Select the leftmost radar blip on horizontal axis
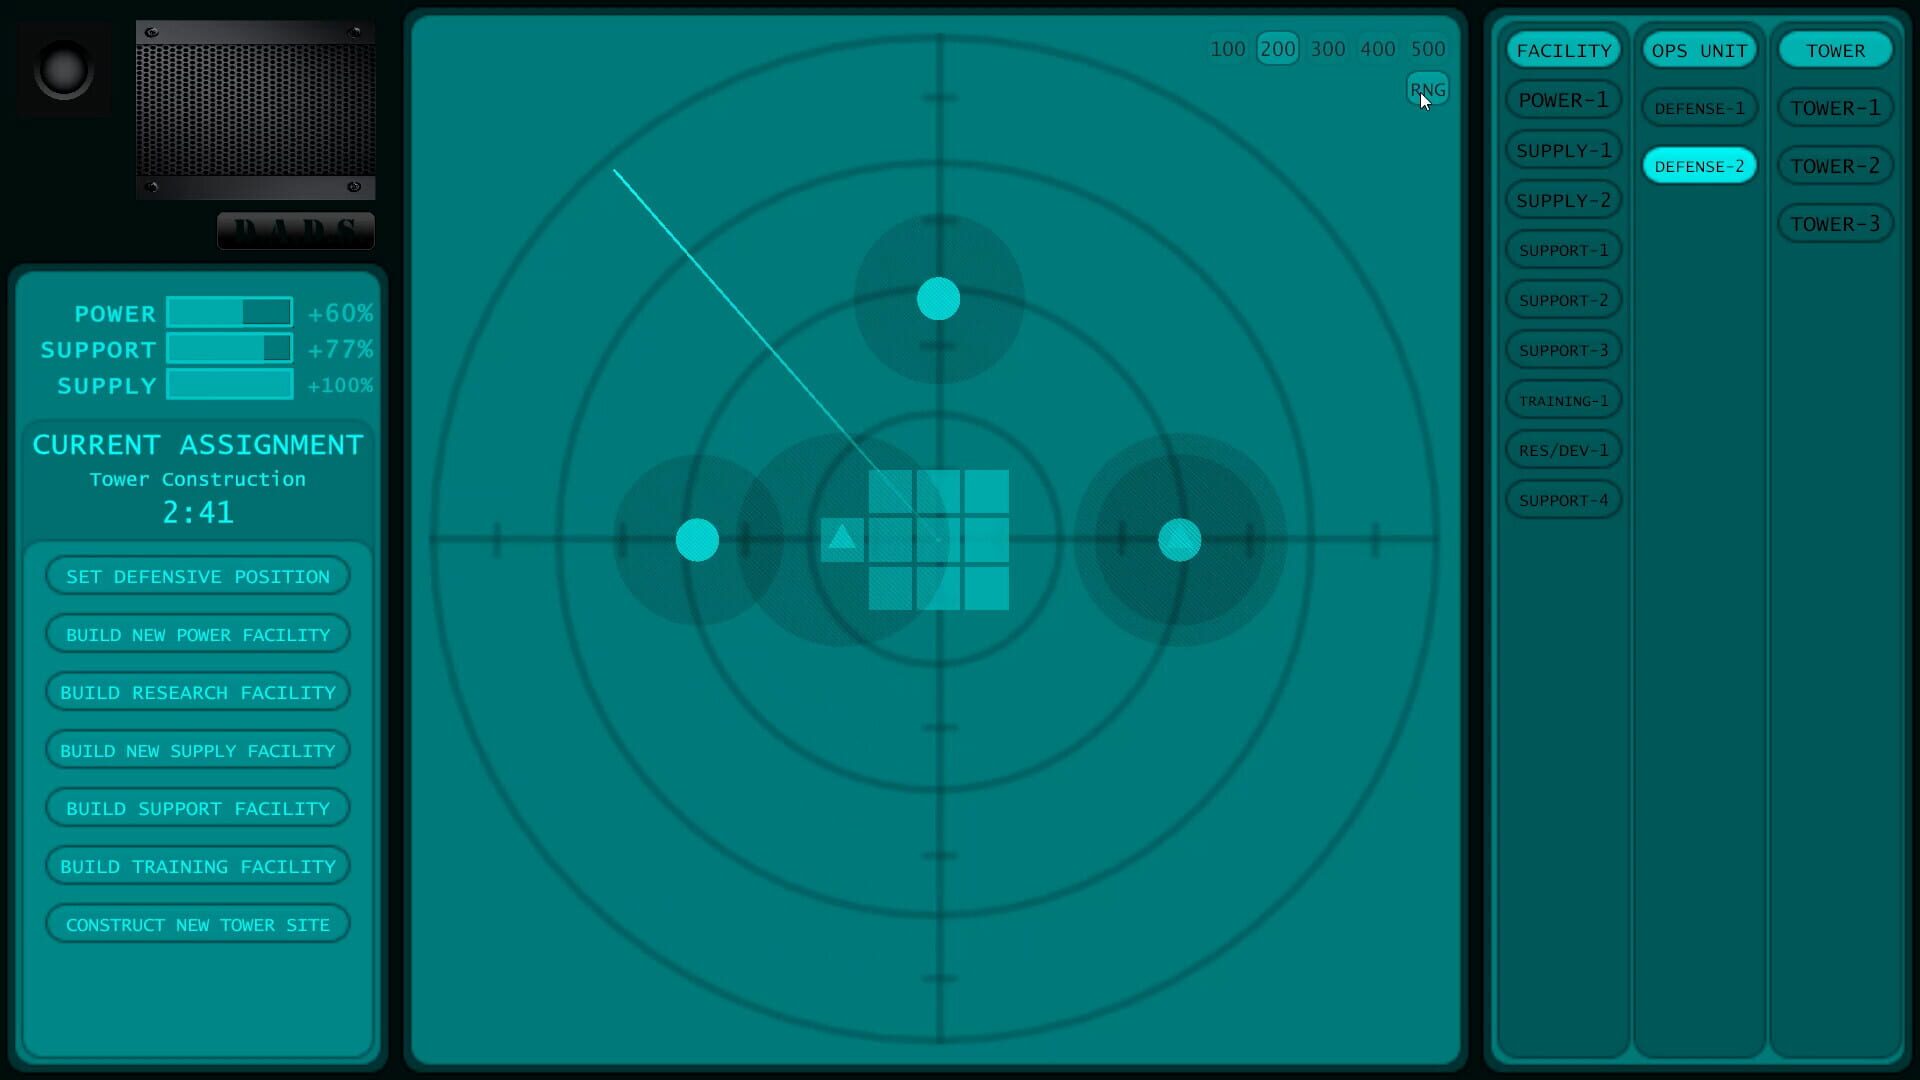 coord(698,539)
